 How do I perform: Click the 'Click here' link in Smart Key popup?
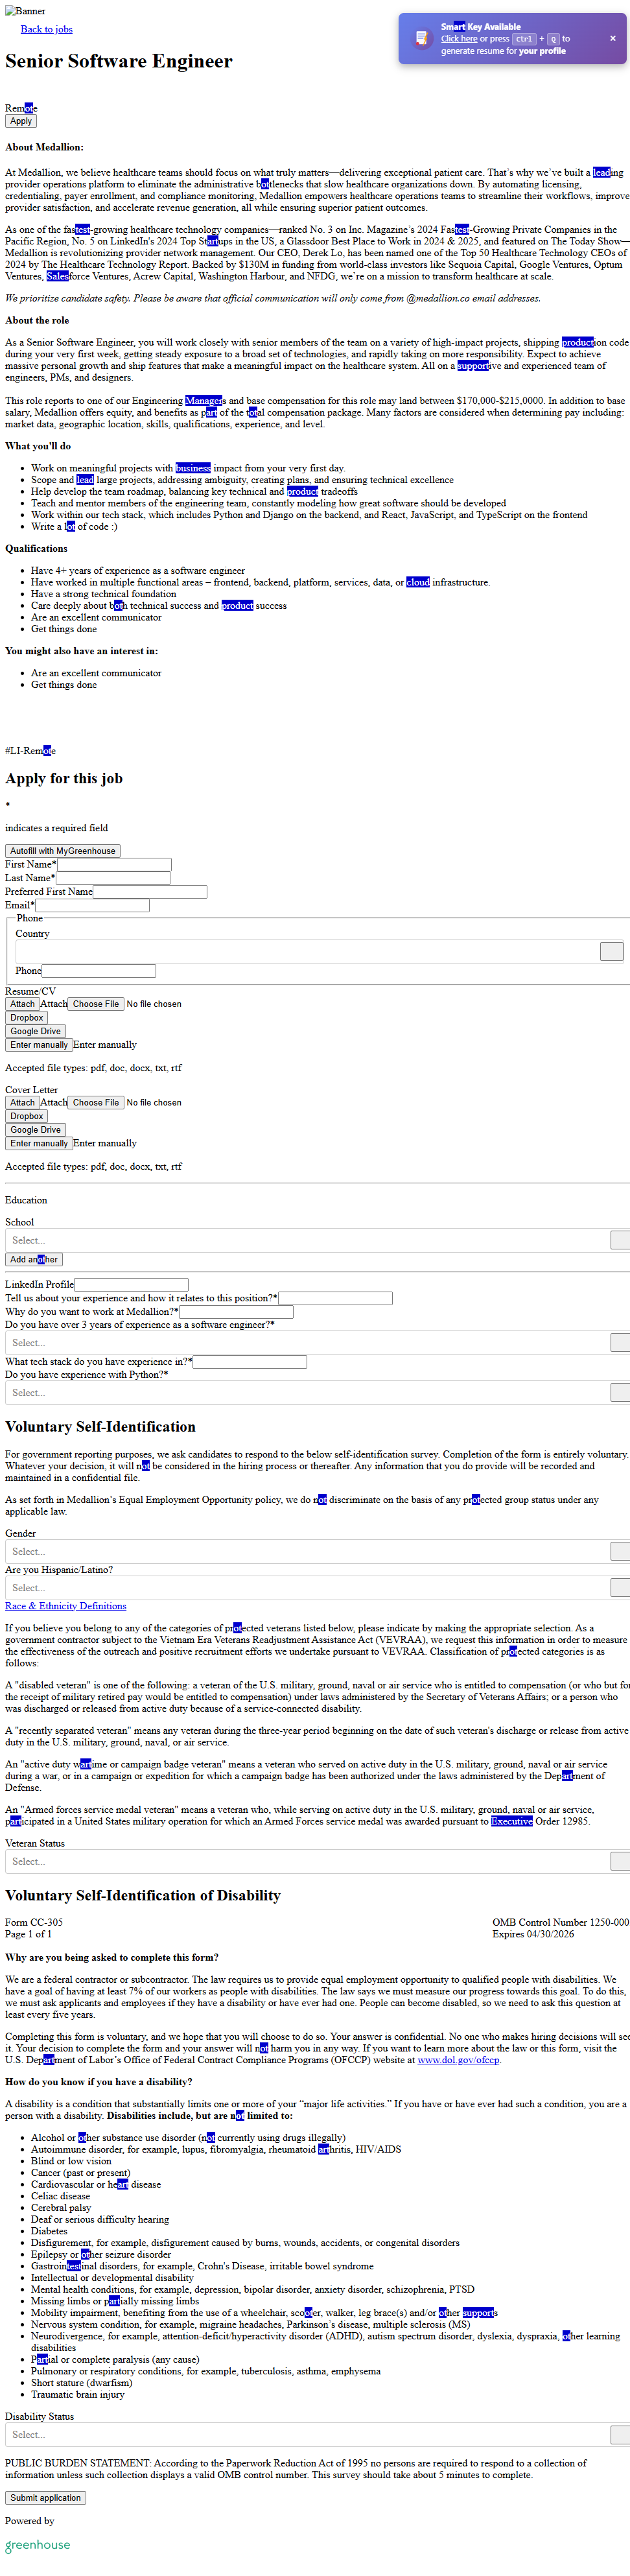pyautogui.click(x=459, y=39)
